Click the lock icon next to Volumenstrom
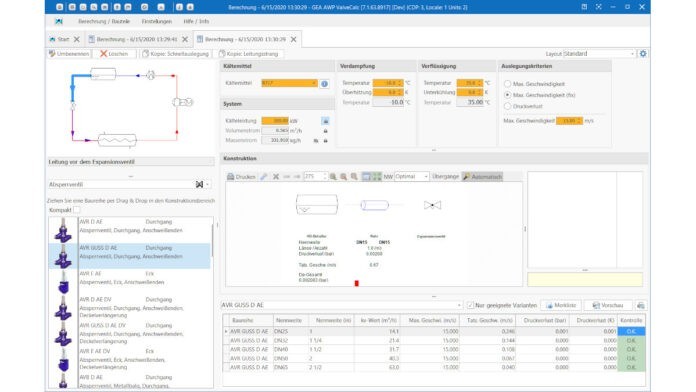This screenshot has height=392, width=696. [x=325, y=131]
